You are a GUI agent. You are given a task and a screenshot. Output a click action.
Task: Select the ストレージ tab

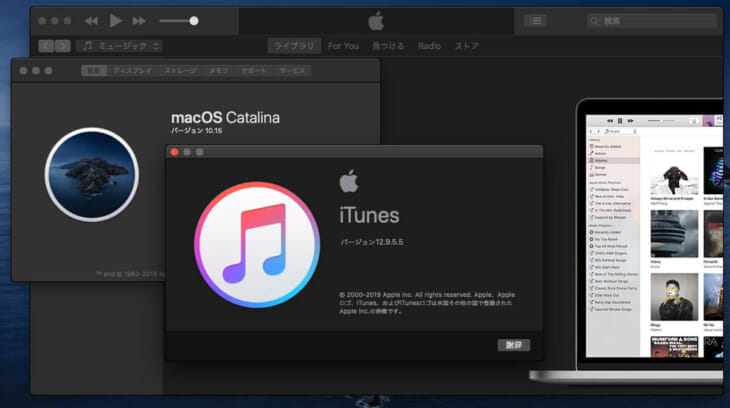coord(180,71)
